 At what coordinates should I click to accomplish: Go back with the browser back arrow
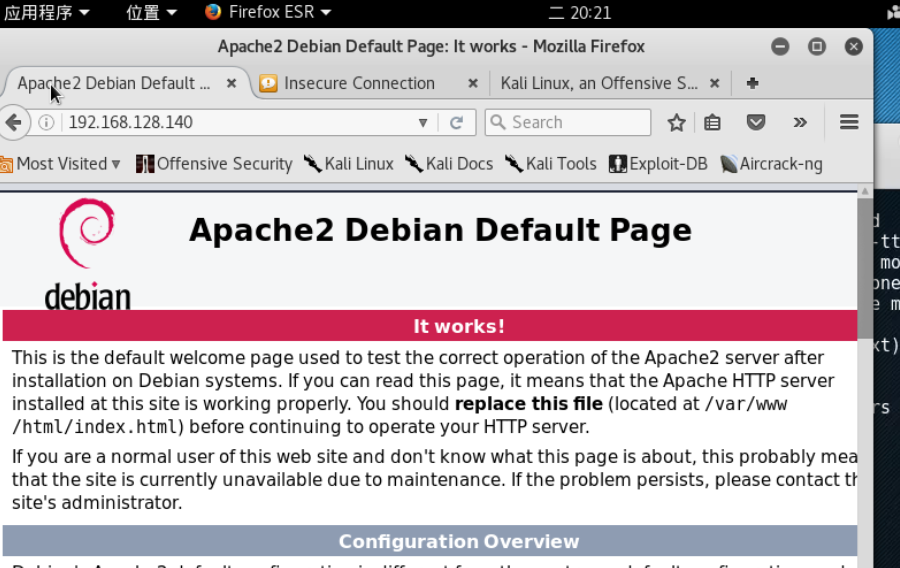(x=13, y=122)
